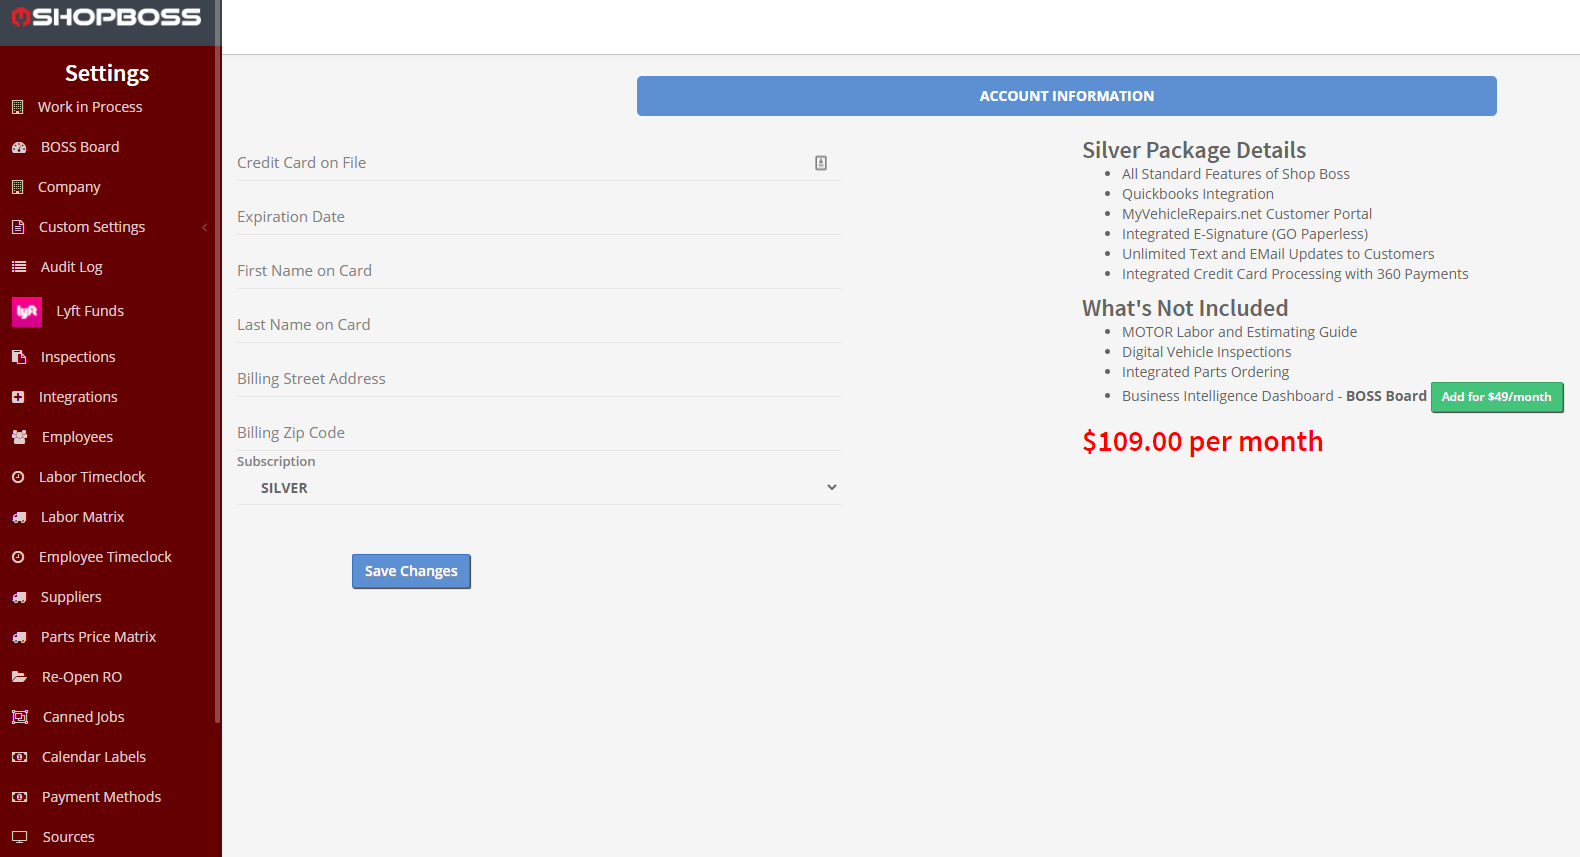Screen dimensions: 1580x857
Task: Click the Lyft Funds pink logo icon
Action: tap(27, 312)
